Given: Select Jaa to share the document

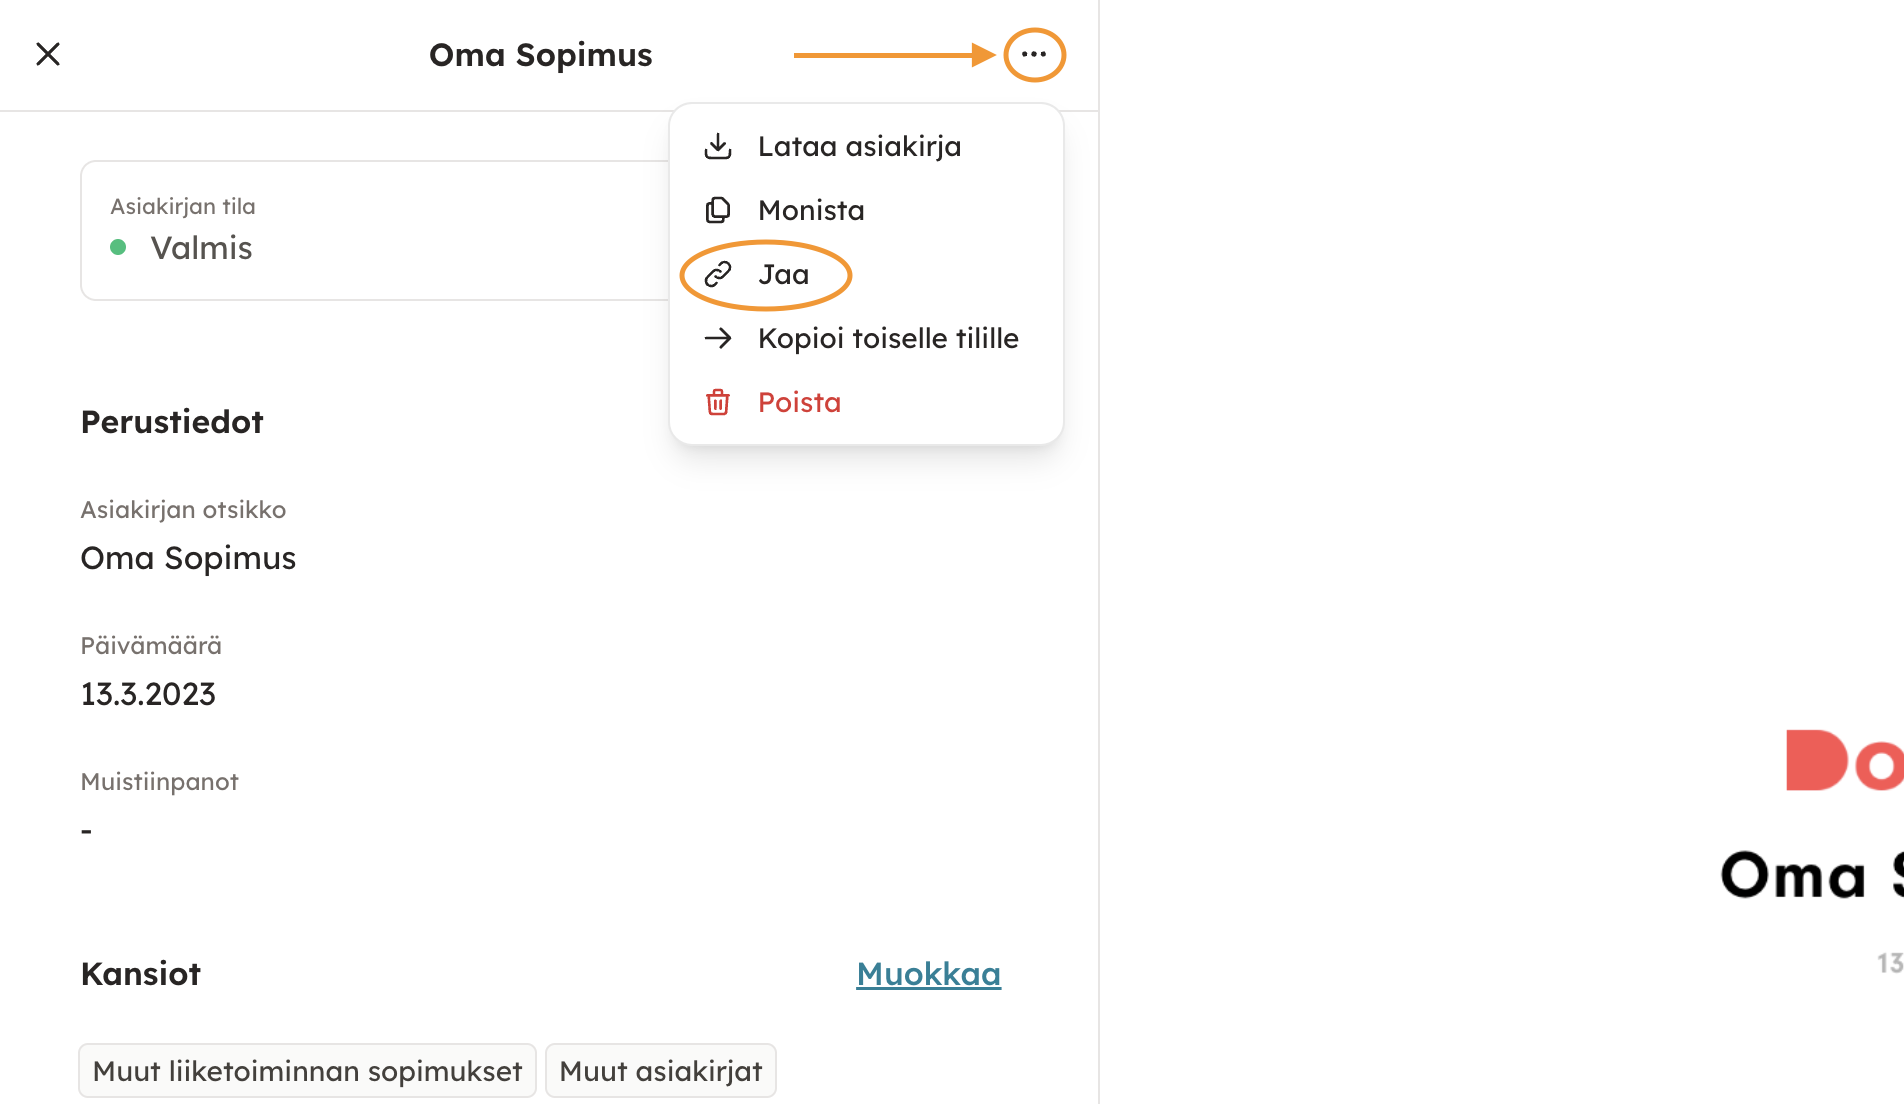Looking at the screenshot, I should (x=783, y=275).
